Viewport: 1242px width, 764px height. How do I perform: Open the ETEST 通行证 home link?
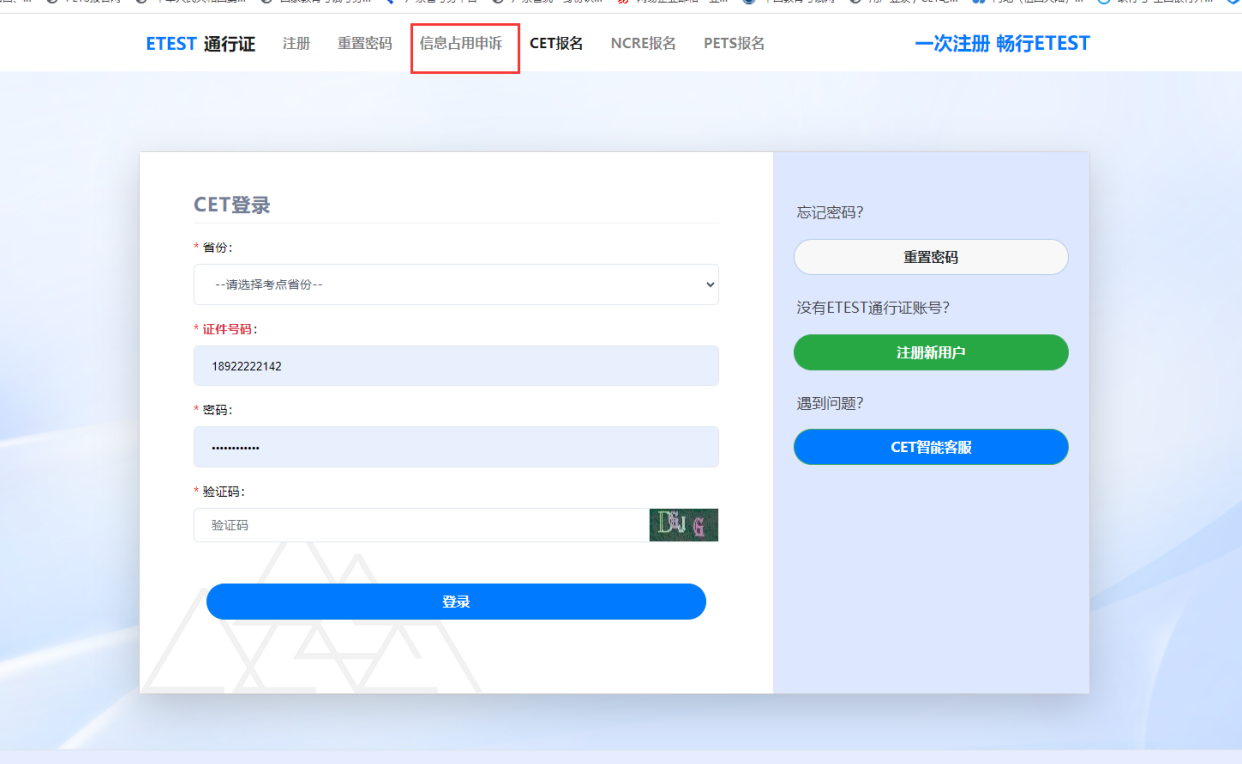point(200,44)
